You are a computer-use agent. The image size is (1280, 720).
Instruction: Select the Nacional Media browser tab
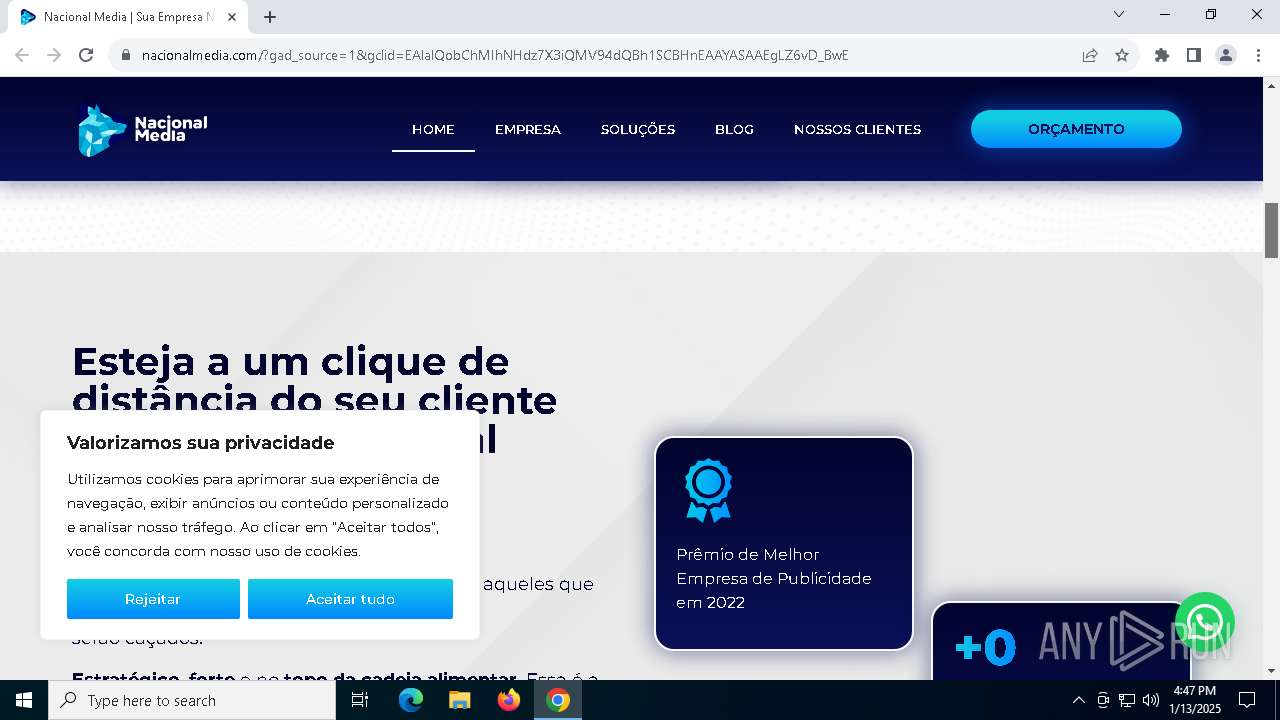point(129,17)
